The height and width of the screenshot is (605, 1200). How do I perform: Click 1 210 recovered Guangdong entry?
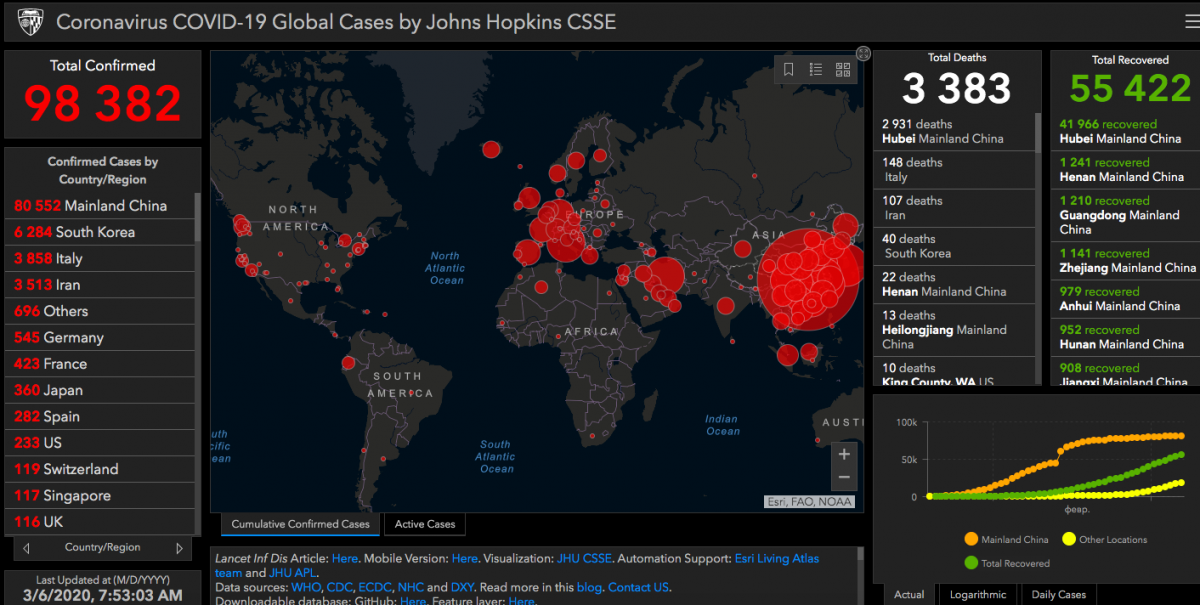[1127, 215]
